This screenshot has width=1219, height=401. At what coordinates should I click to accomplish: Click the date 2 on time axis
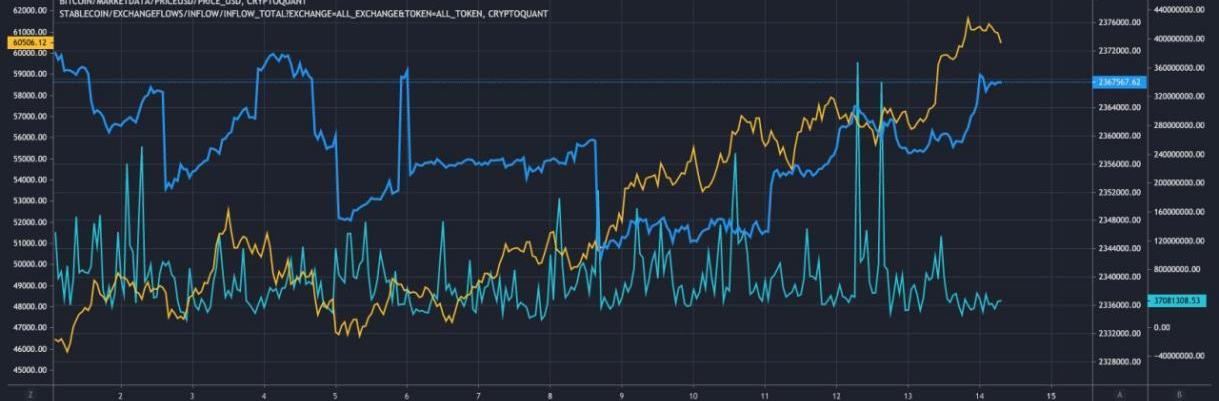(120, 394)
